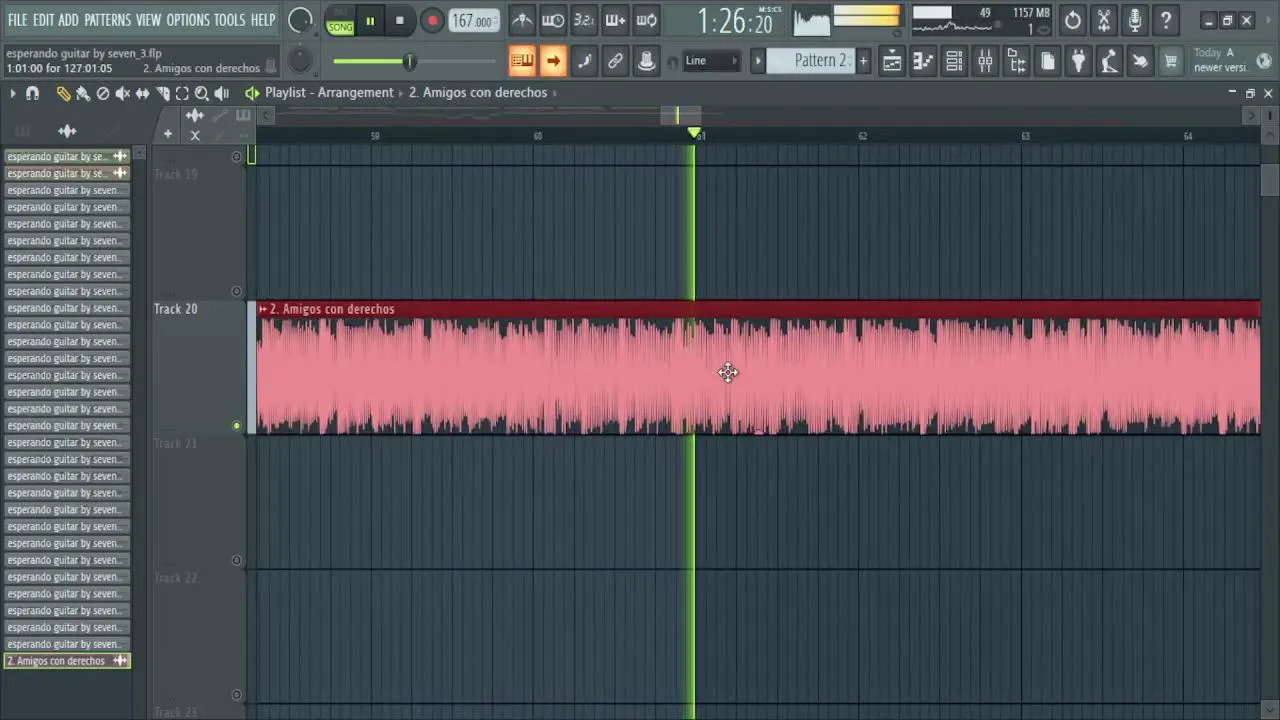This screenshot has width=1280, height=720.
Task: Toggle the step editing mode button
Action: [584, 61]
